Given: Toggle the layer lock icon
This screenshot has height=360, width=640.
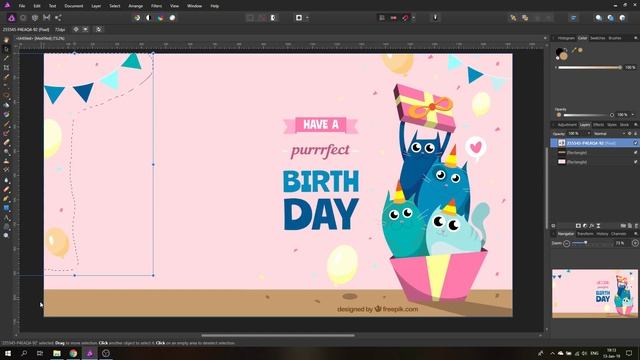Looking at the screenshot, I should tap(636, 134).
